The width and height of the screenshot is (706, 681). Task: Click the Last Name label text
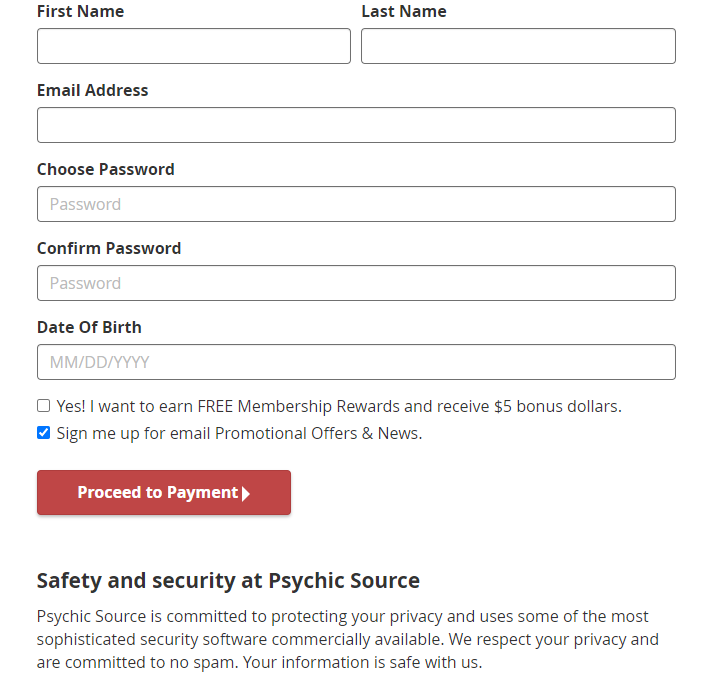[x=404, y=11]
